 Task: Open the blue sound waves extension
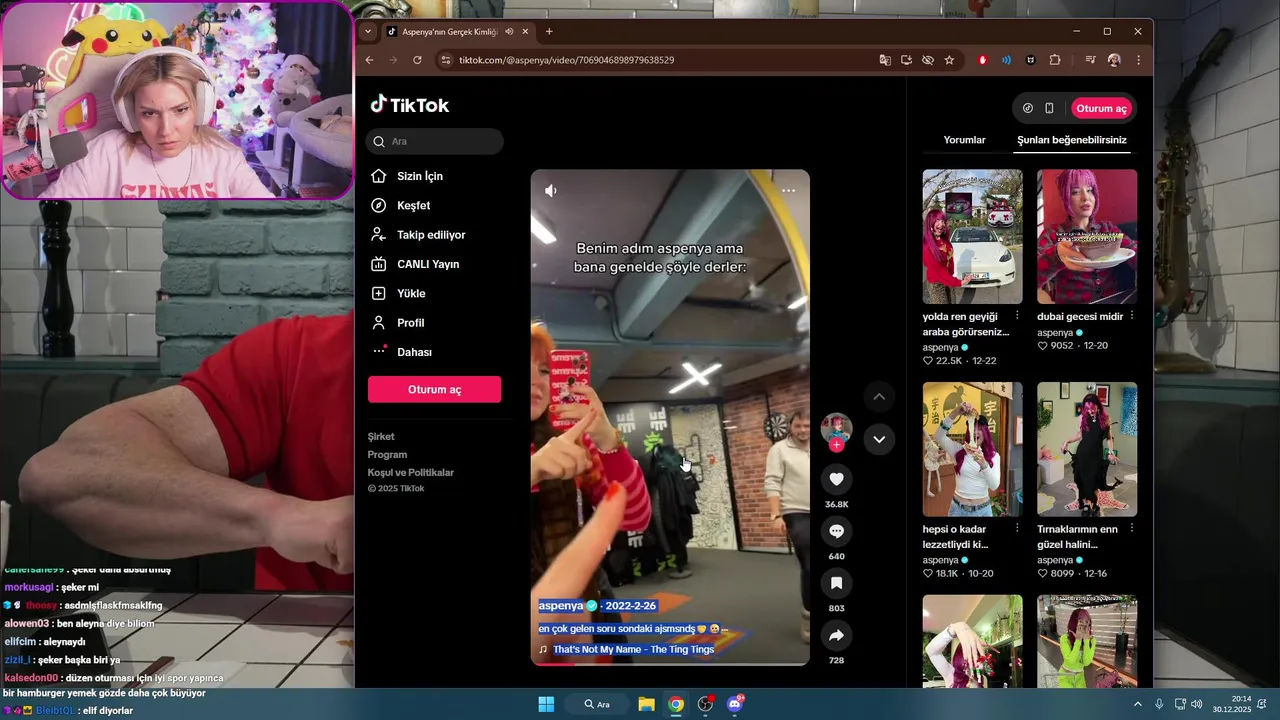(x=1007, y=60)
